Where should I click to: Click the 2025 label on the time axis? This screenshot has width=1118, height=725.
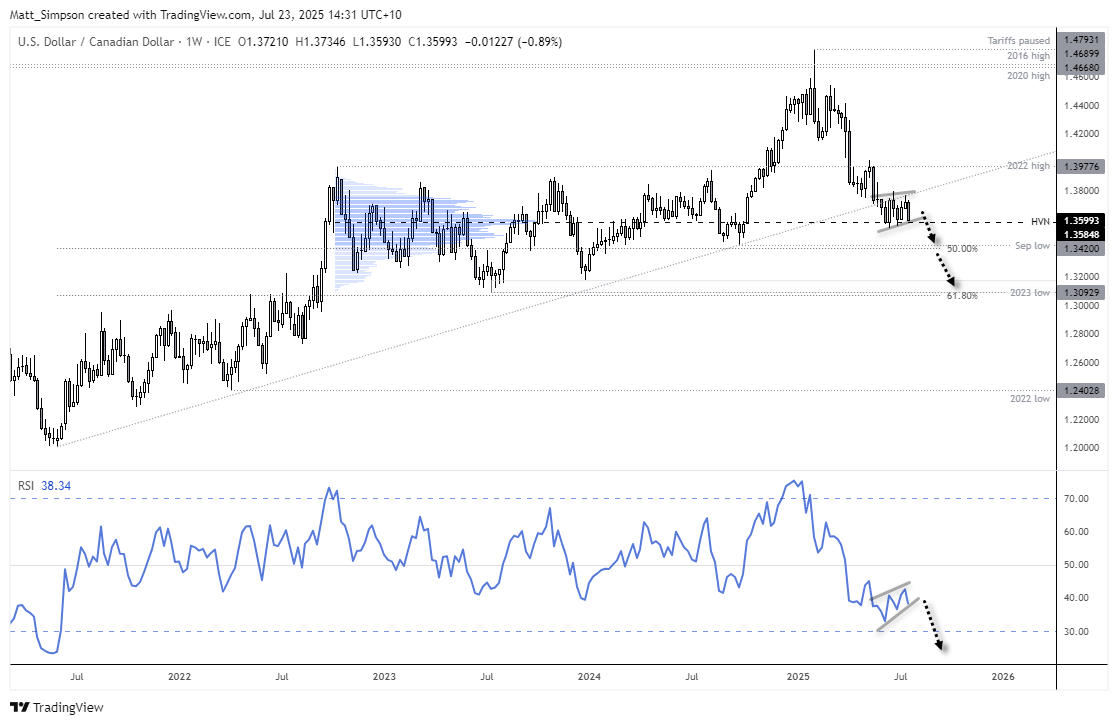click(x=798, y=677)
